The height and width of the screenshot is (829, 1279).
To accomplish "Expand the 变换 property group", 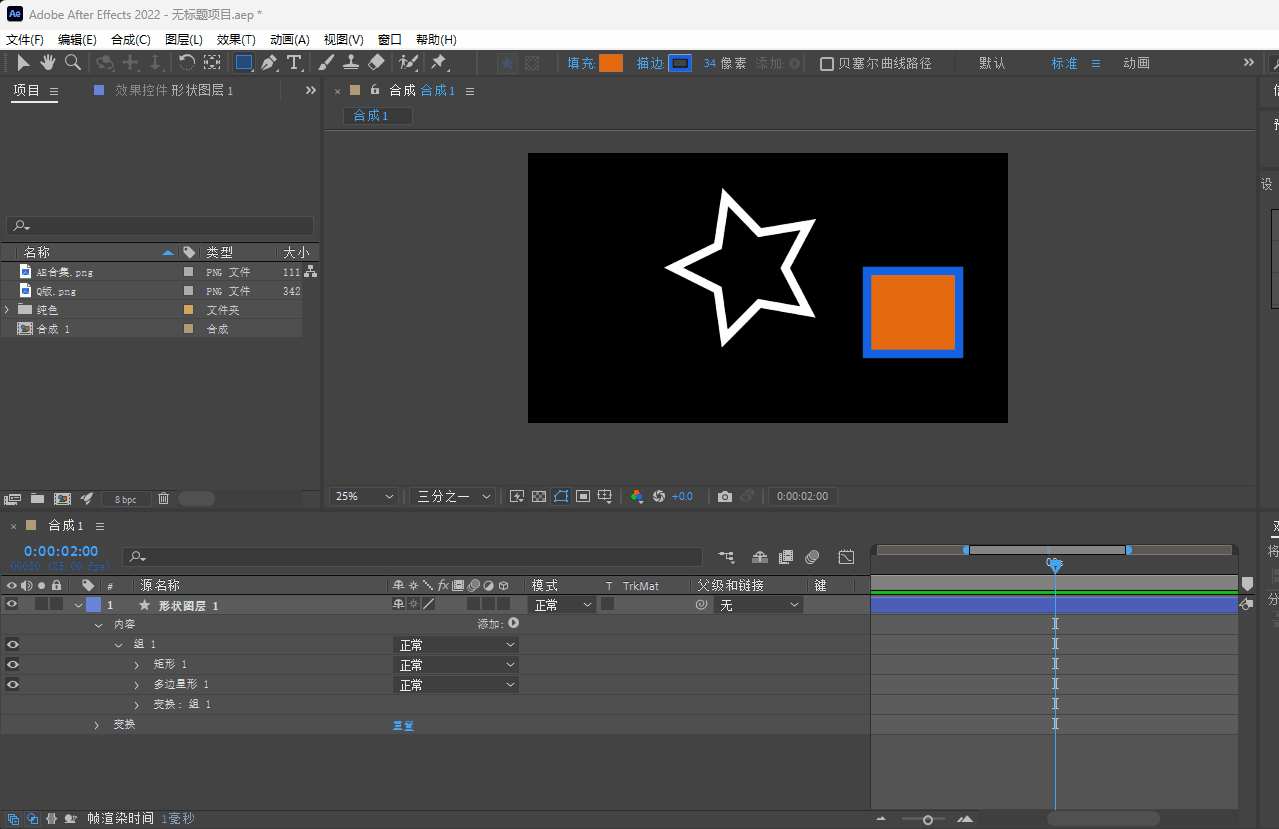I will [x=97, y=725].
